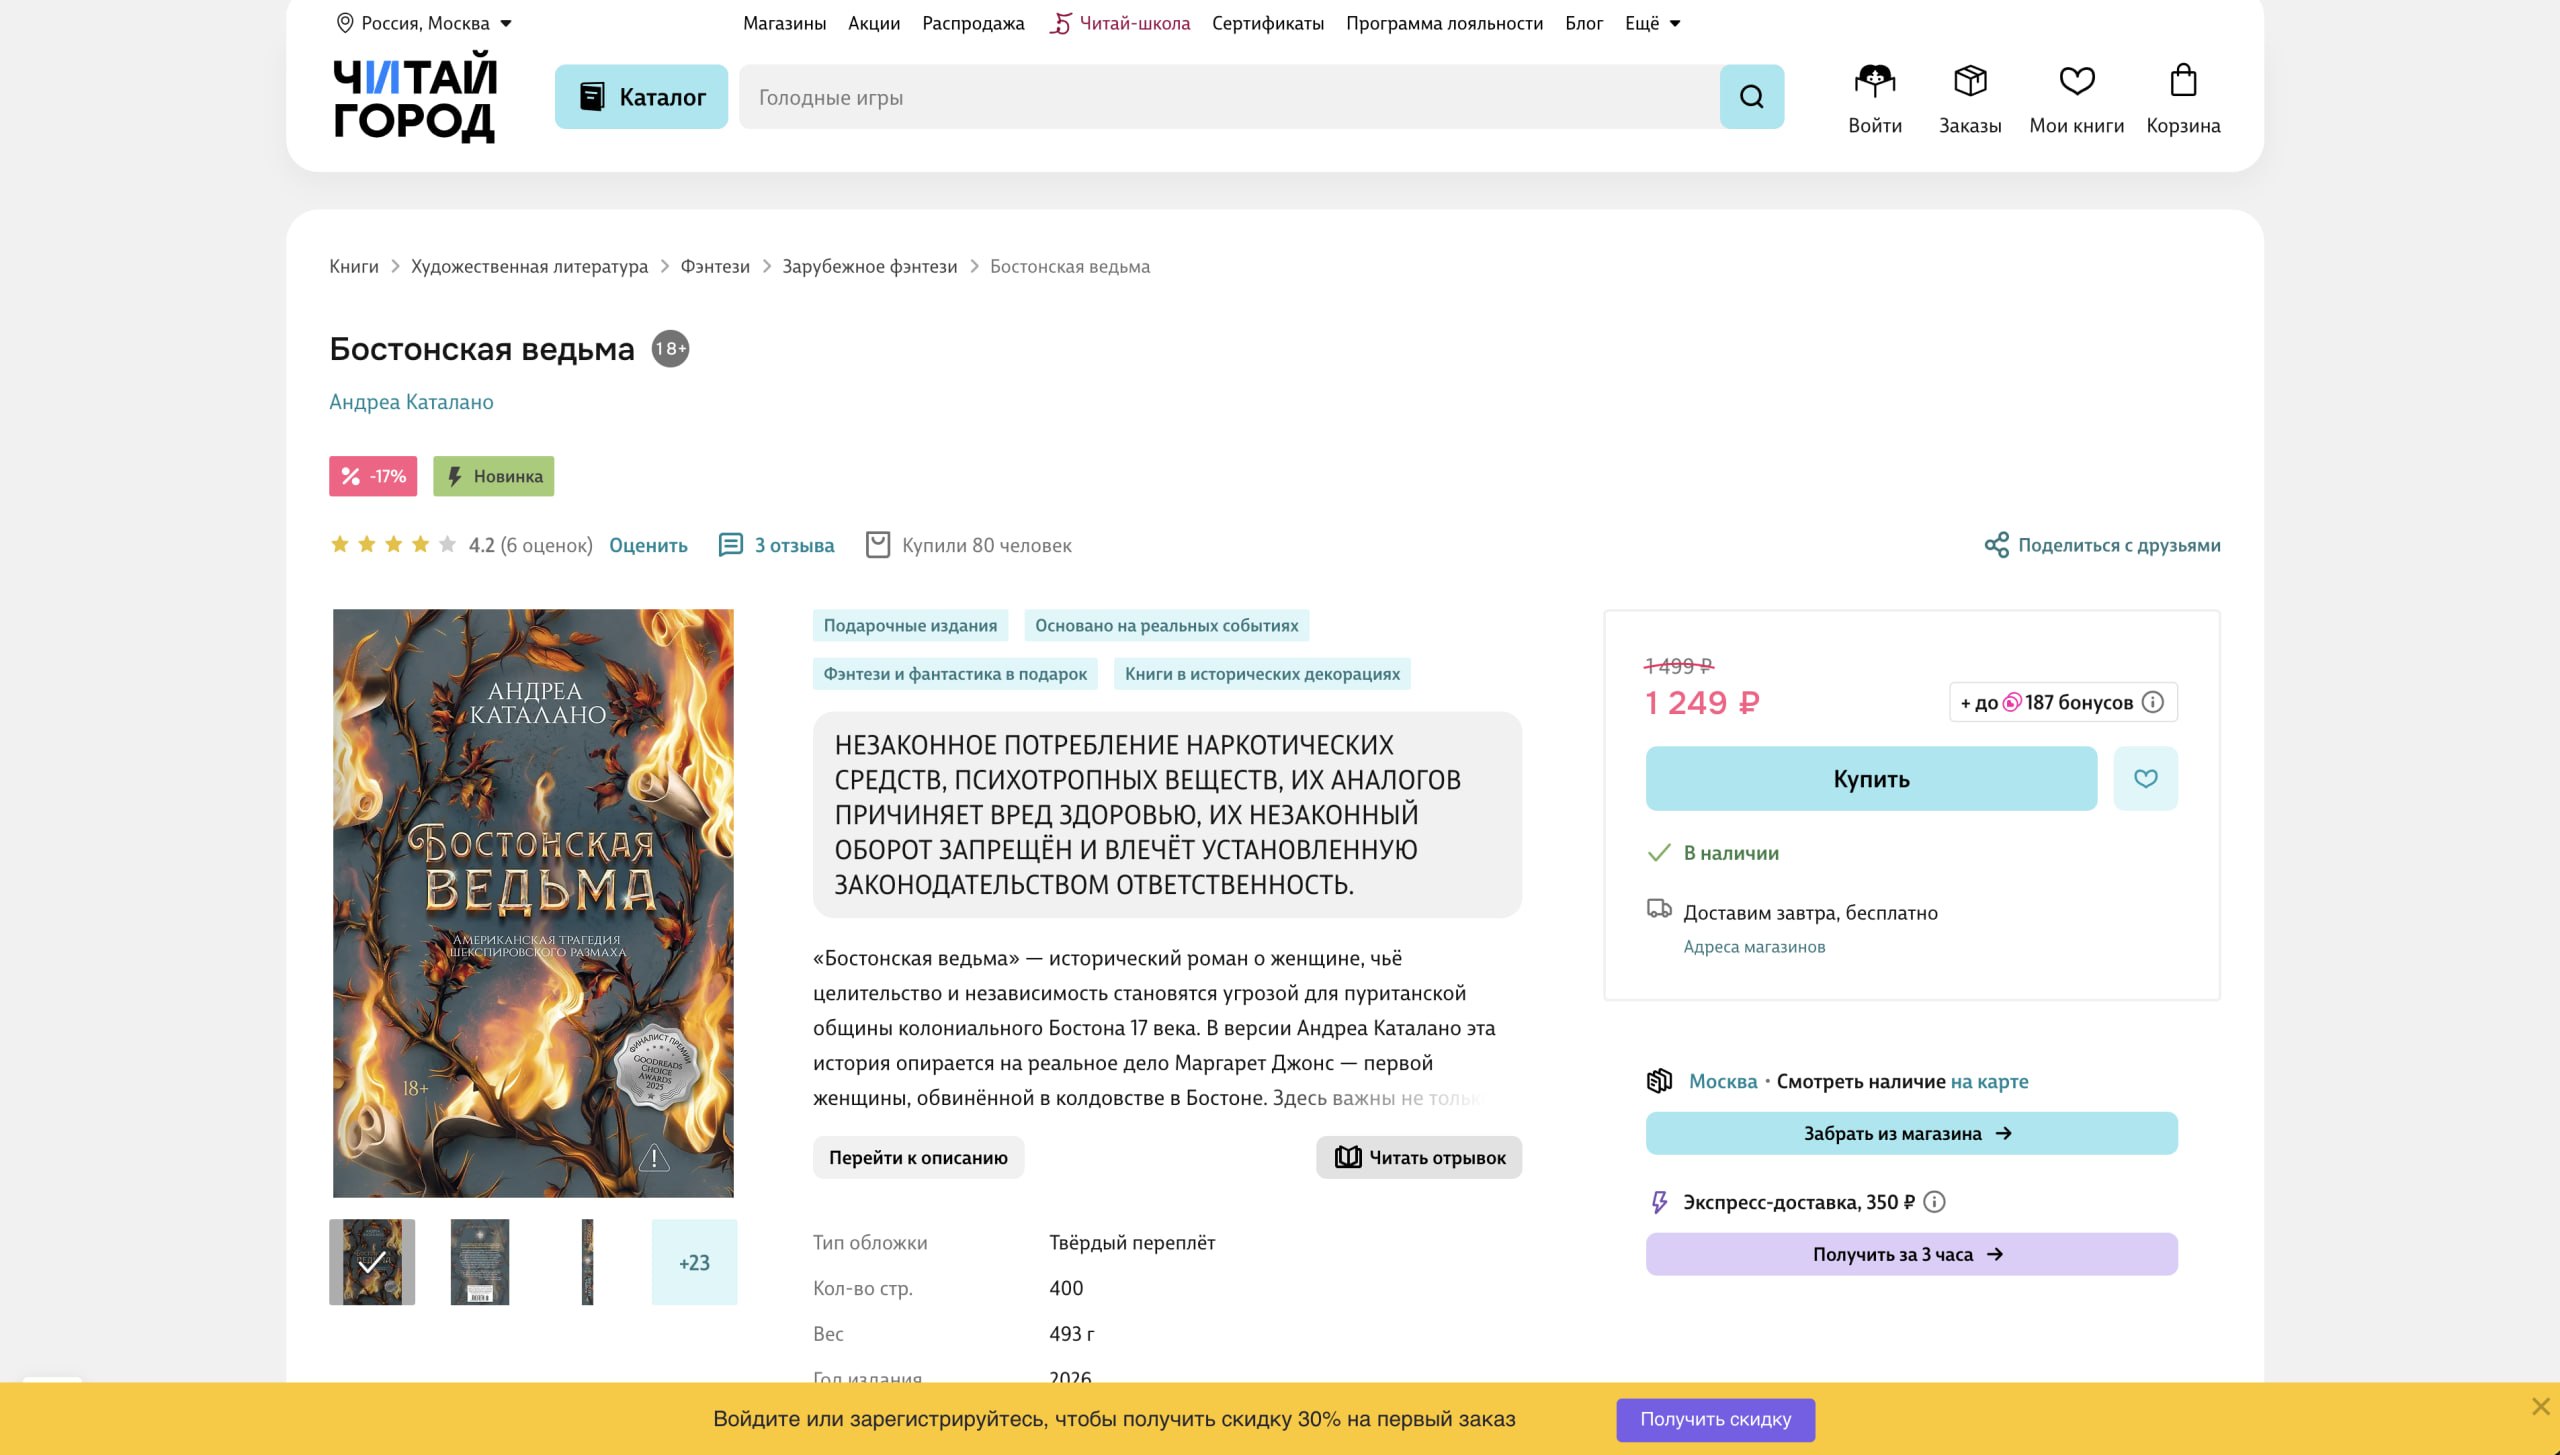Click the first rating star

point(340,544)
